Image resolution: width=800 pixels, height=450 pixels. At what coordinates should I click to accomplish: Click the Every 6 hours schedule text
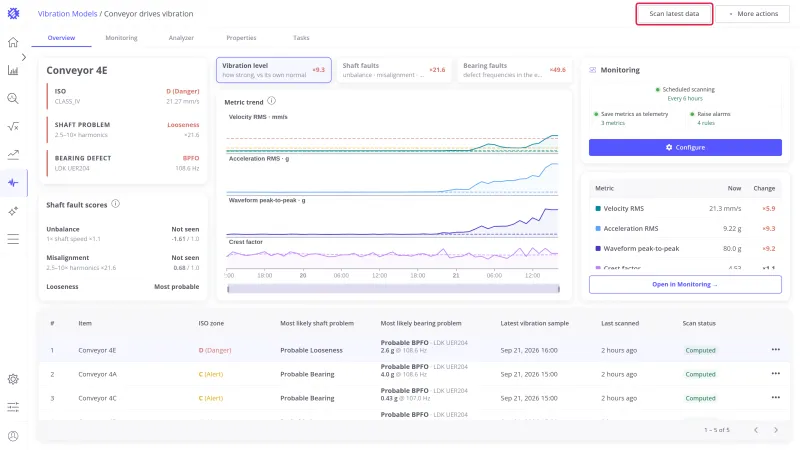click(685, 98)
